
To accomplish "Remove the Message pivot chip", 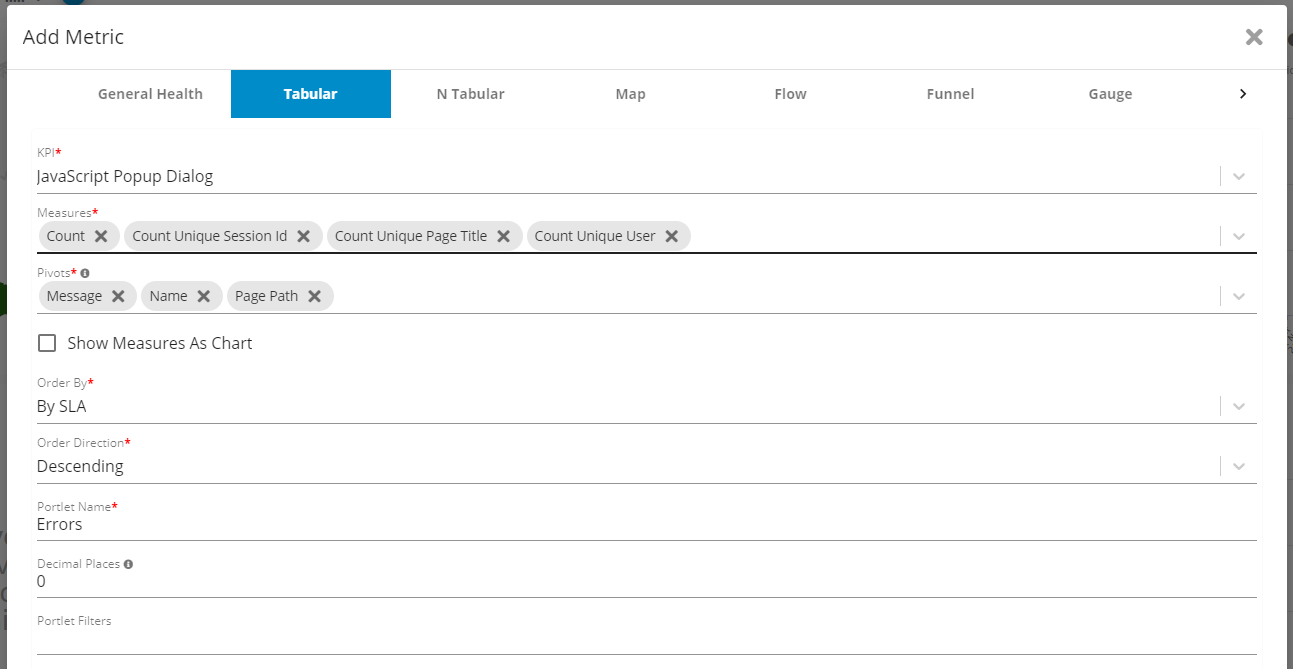I will 118,296.
